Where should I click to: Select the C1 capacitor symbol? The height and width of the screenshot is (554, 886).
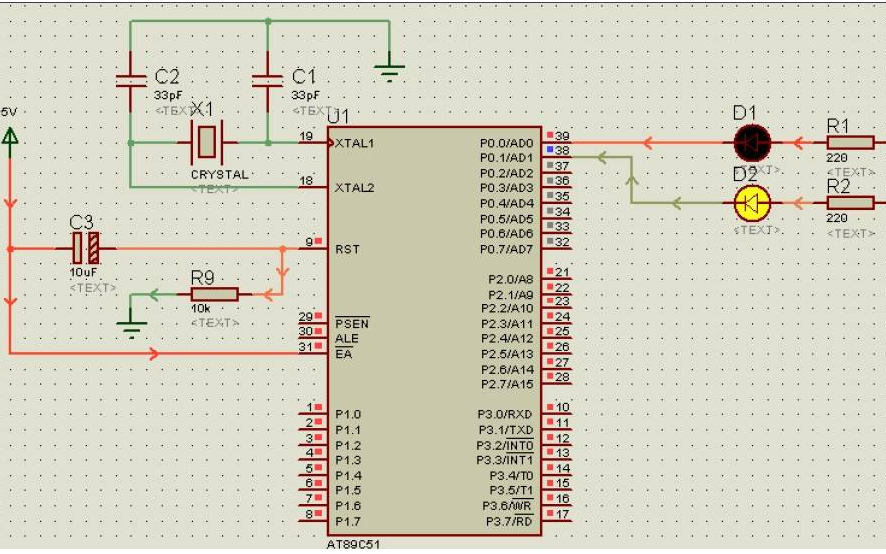click(x=267, y=80)
